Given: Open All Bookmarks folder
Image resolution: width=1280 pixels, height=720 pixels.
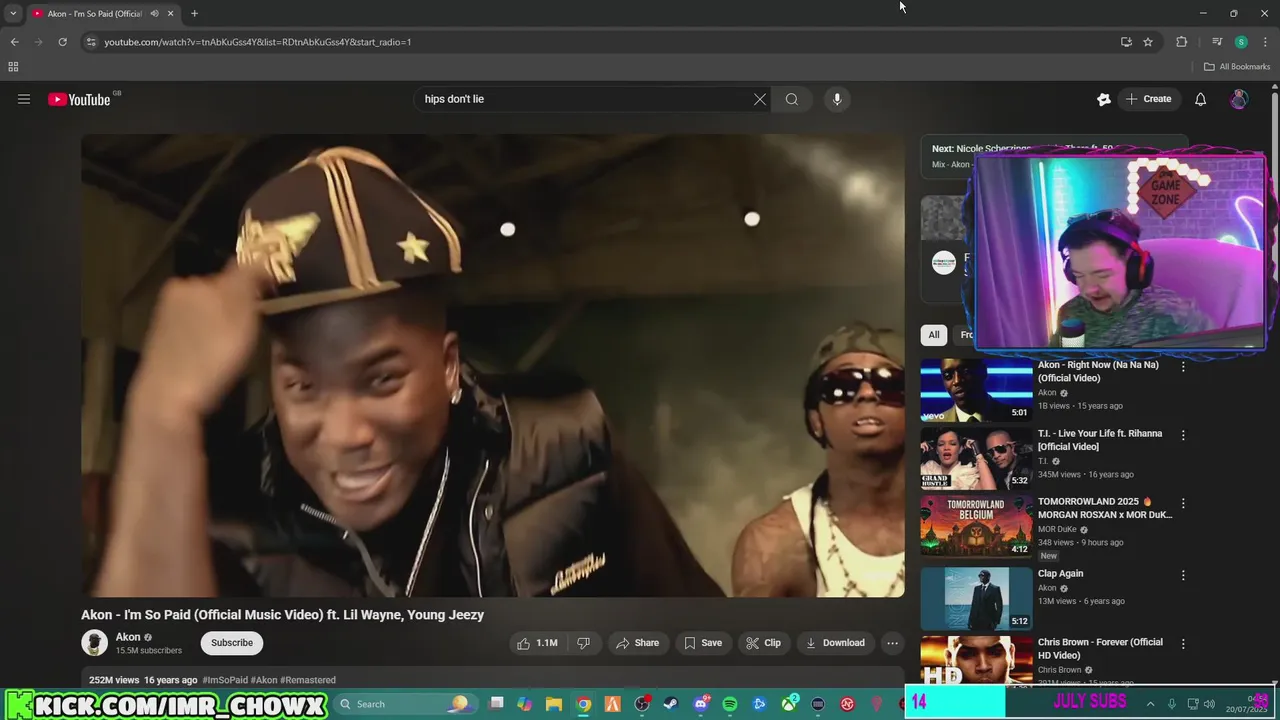Looking at the screenshot, I should (x=1237, y=67).
